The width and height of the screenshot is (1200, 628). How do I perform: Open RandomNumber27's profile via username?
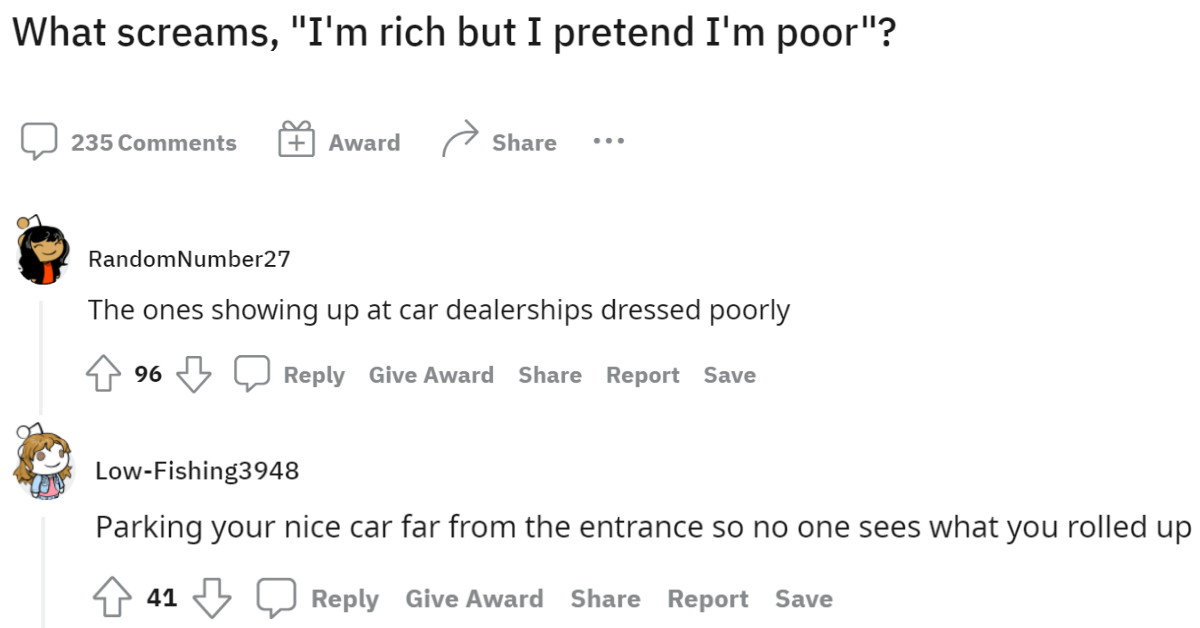pyautogui.click(x=191, y=257)
